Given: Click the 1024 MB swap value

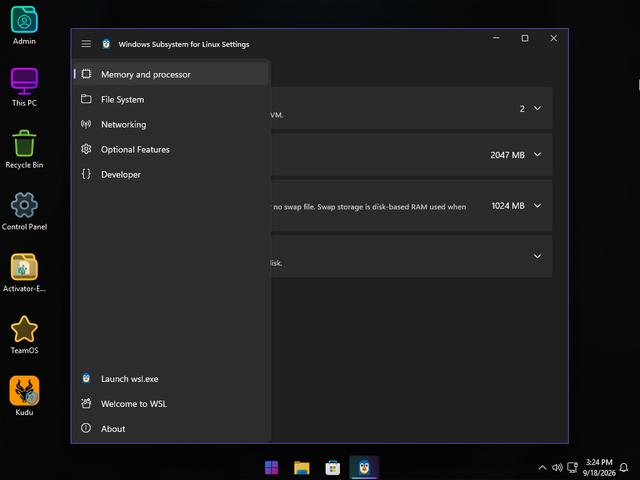Looking at the screenshot, I should [508, 206].
